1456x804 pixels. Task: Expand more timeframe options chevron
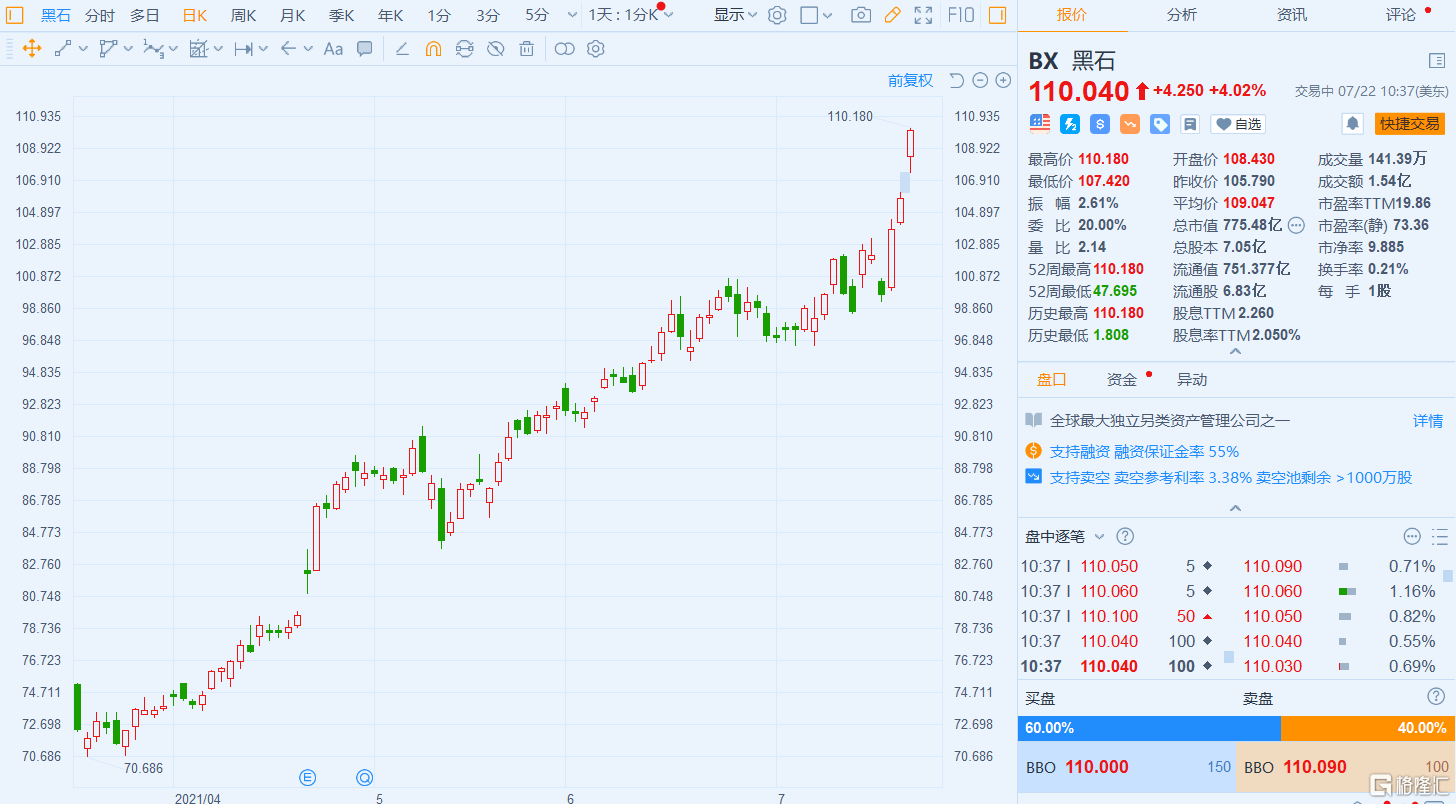click(572, 15)
